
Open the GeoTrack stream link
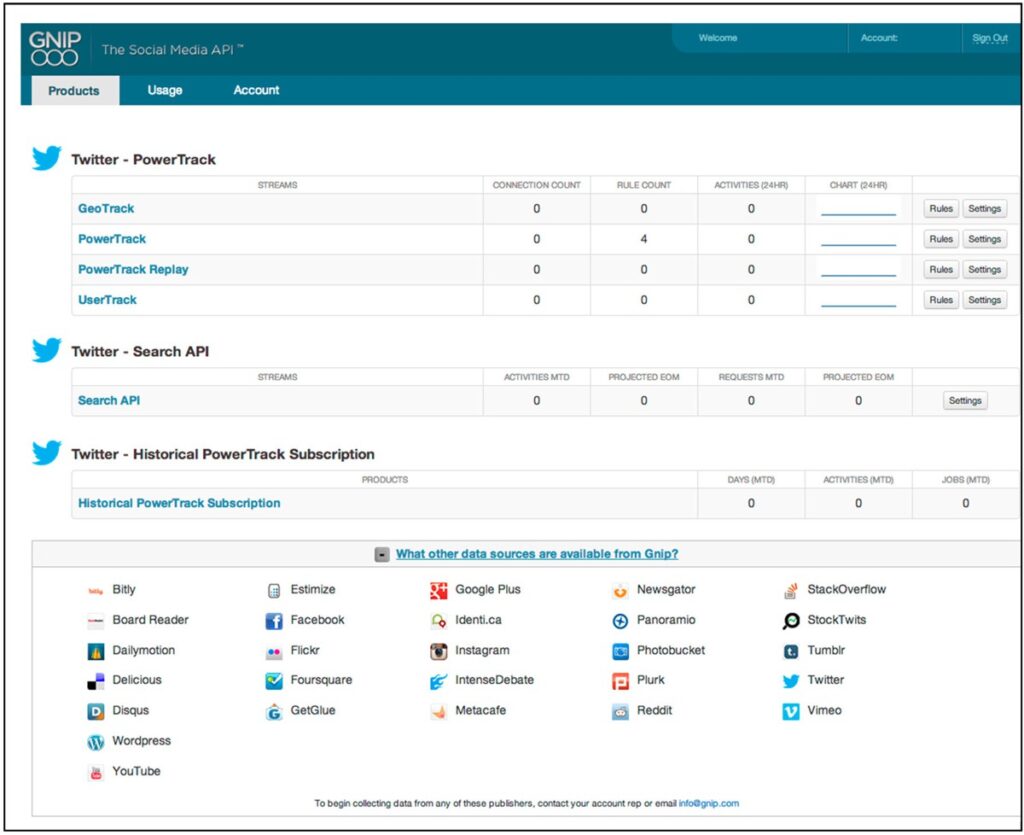tap(106, 208)
